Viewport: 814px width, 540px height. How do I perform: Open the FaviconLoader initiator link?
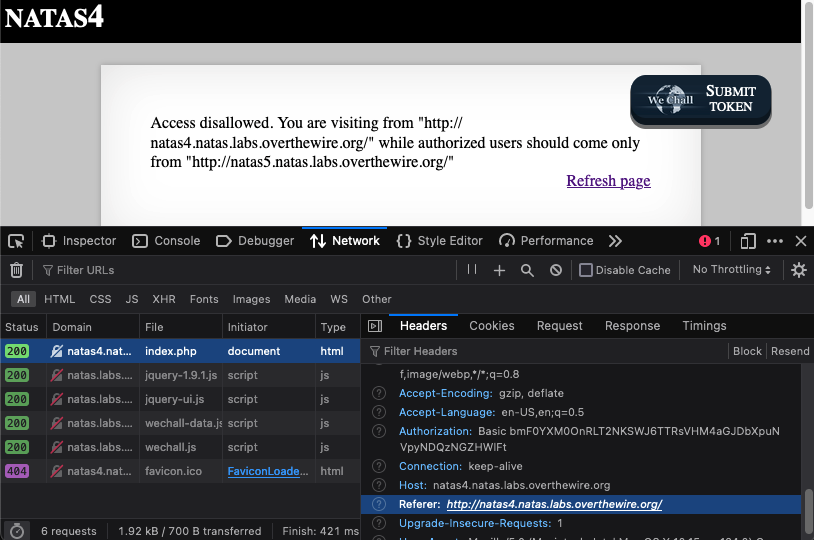[268, 471]
